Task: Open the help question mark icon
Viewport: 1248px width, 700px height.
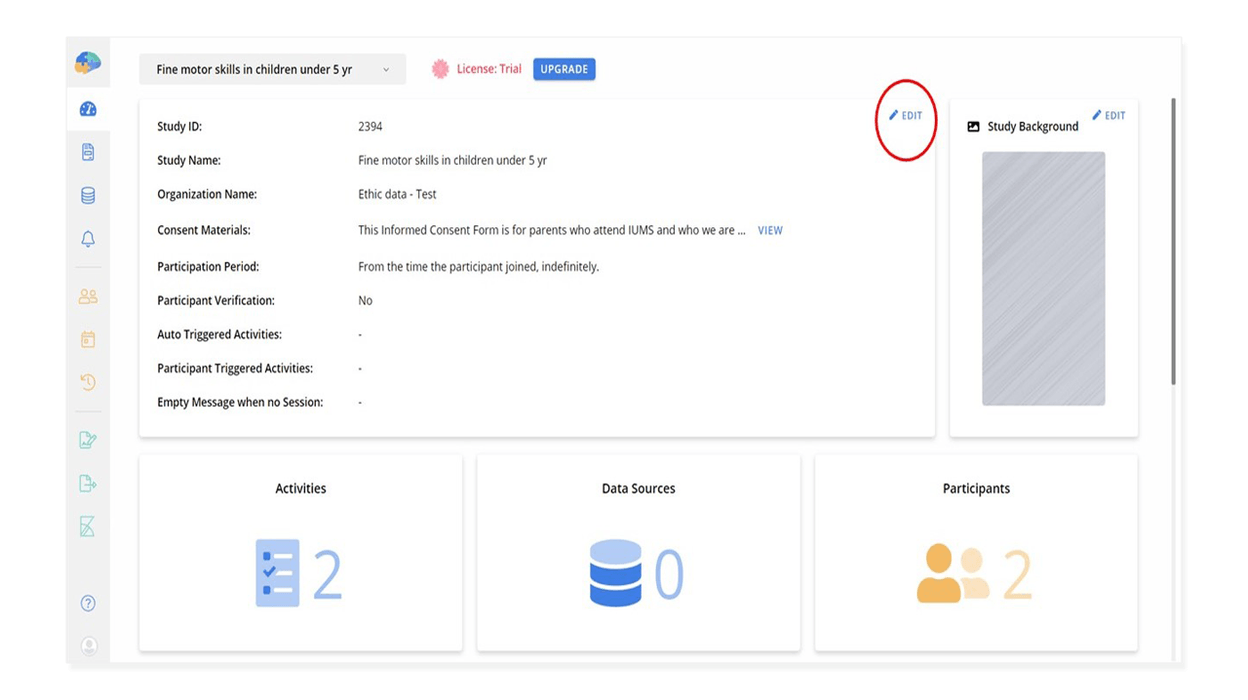Action: pos(88,603)
